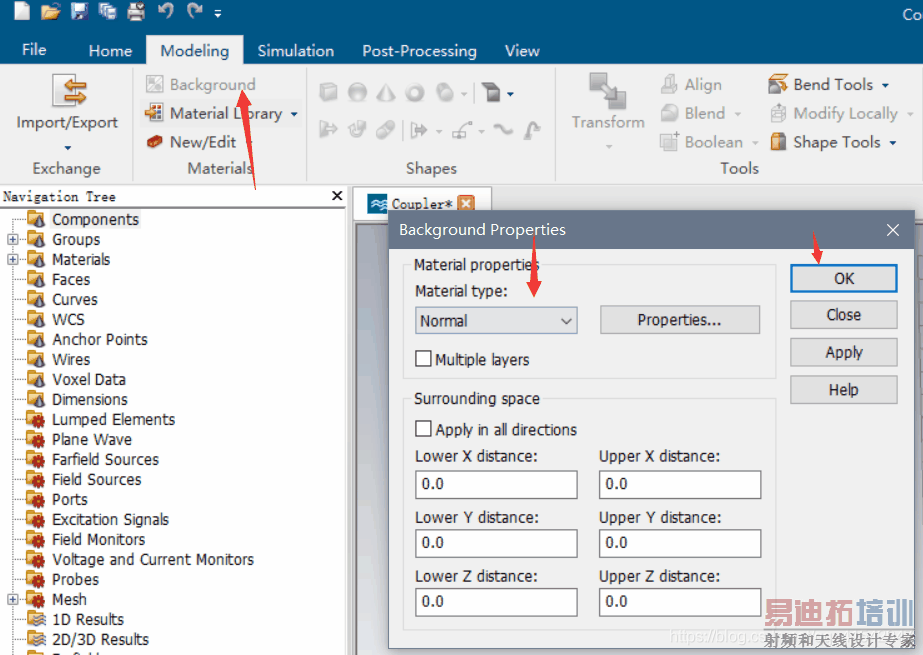
Task: Expand the Mesh tree node
Action: click(12, 600)
